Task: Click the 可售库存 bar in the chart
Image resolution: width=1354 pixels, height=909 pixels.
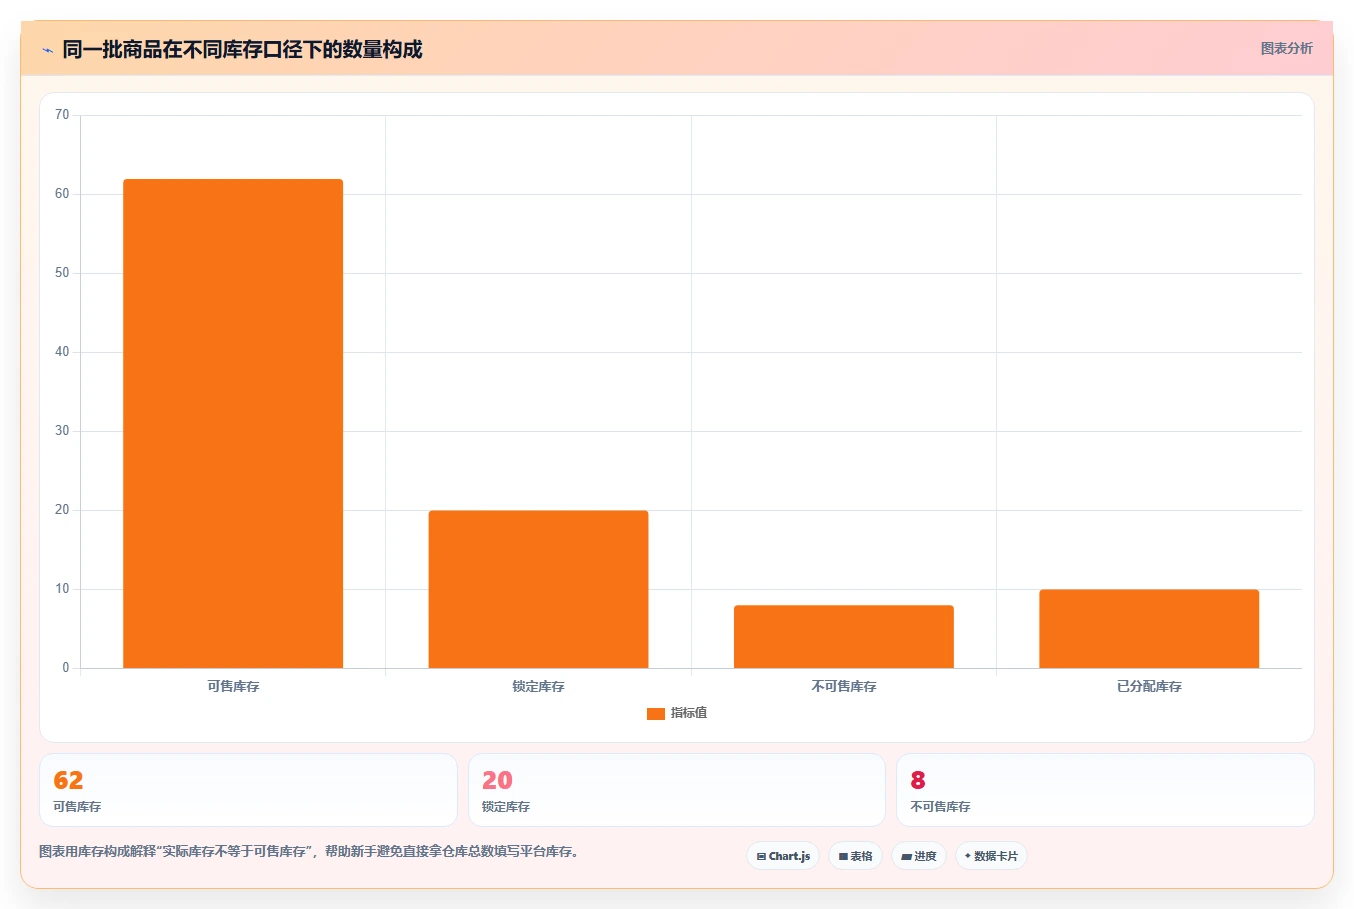Action: pos(233,424)
